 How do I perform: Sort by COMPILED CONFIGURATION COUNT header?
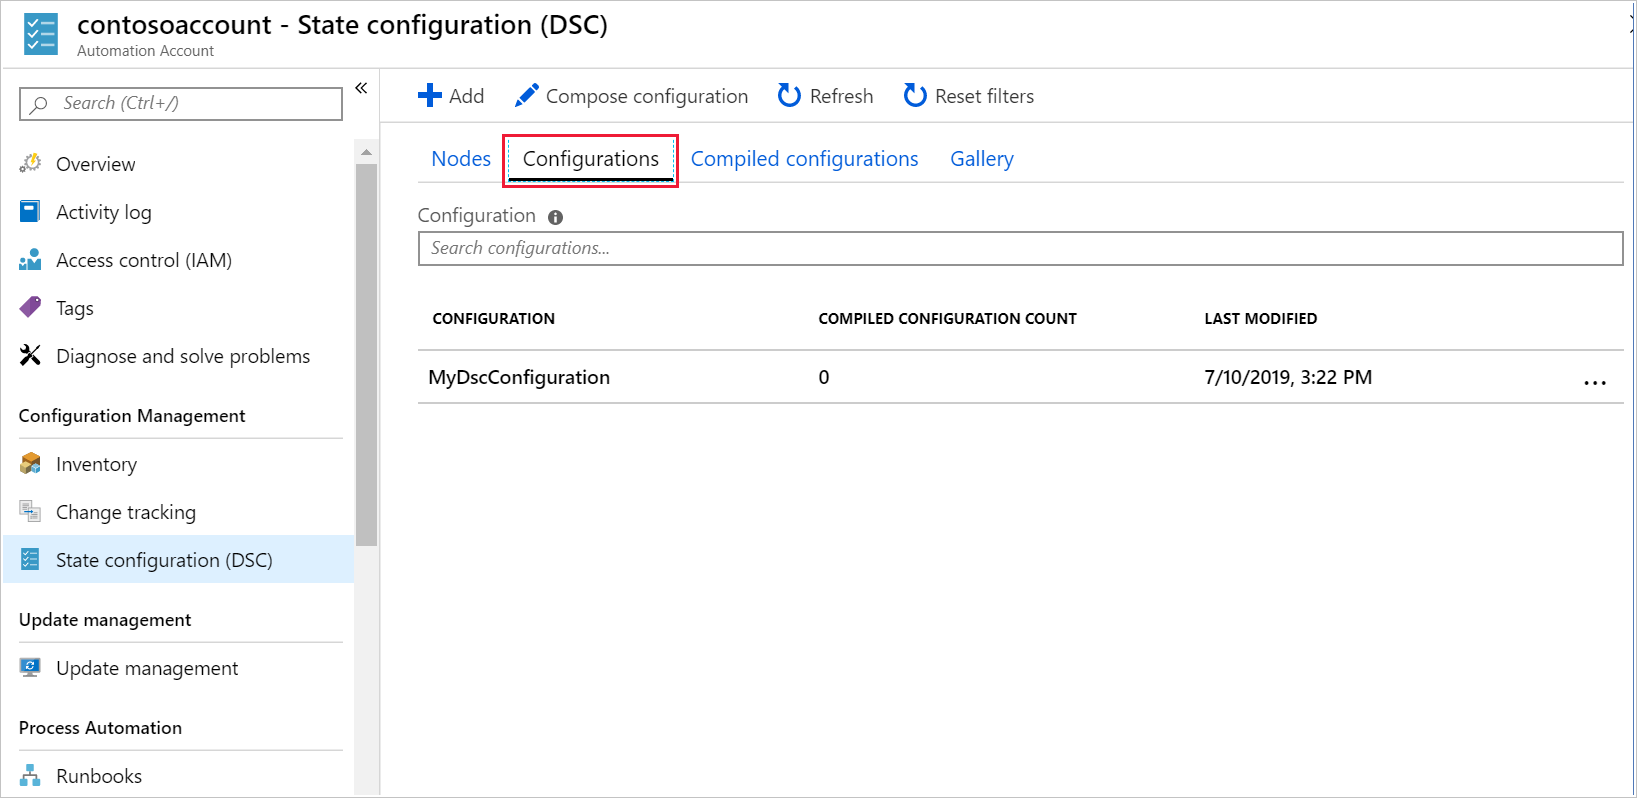pos(947,318)
